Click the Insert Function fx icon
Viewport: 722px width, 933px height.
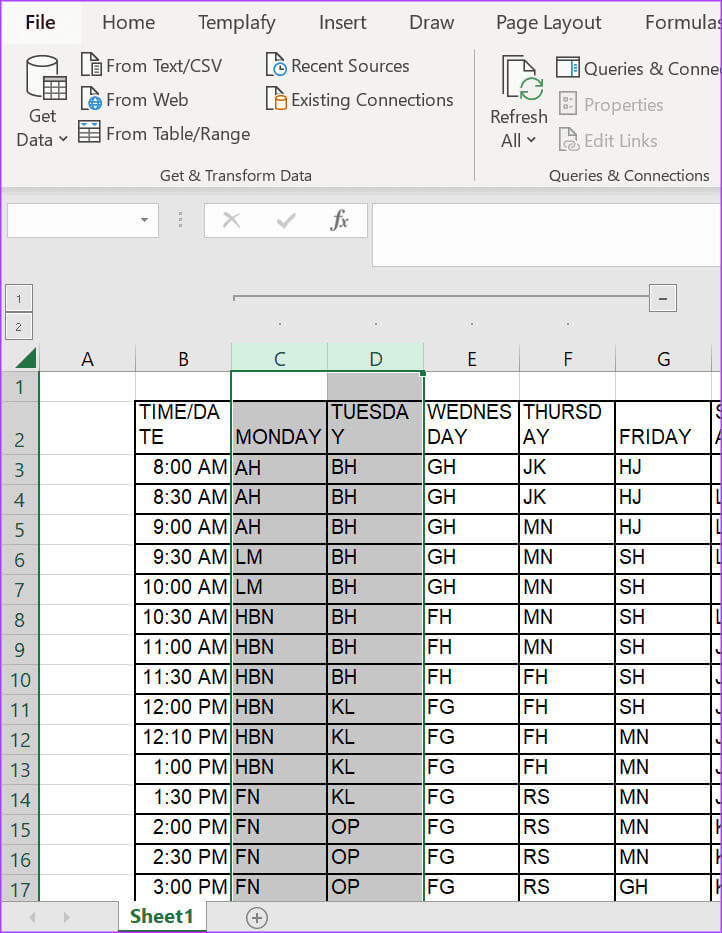[x=340, y=221]
